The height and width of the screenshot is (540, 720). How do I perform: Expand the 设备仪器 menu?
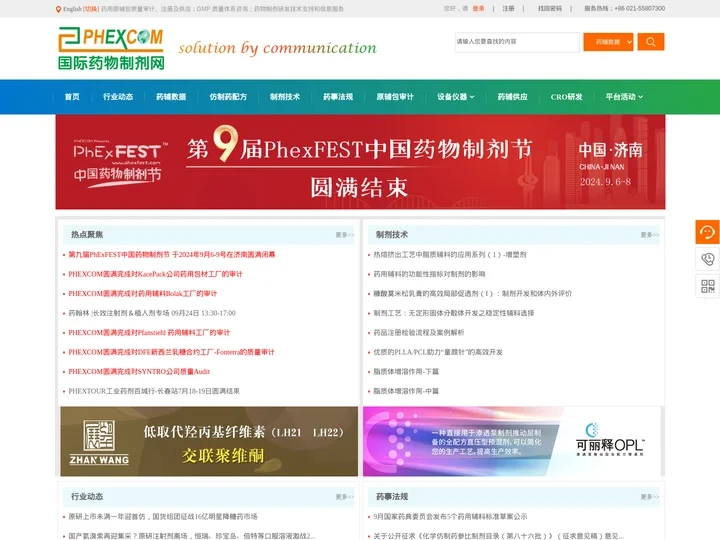456,97
